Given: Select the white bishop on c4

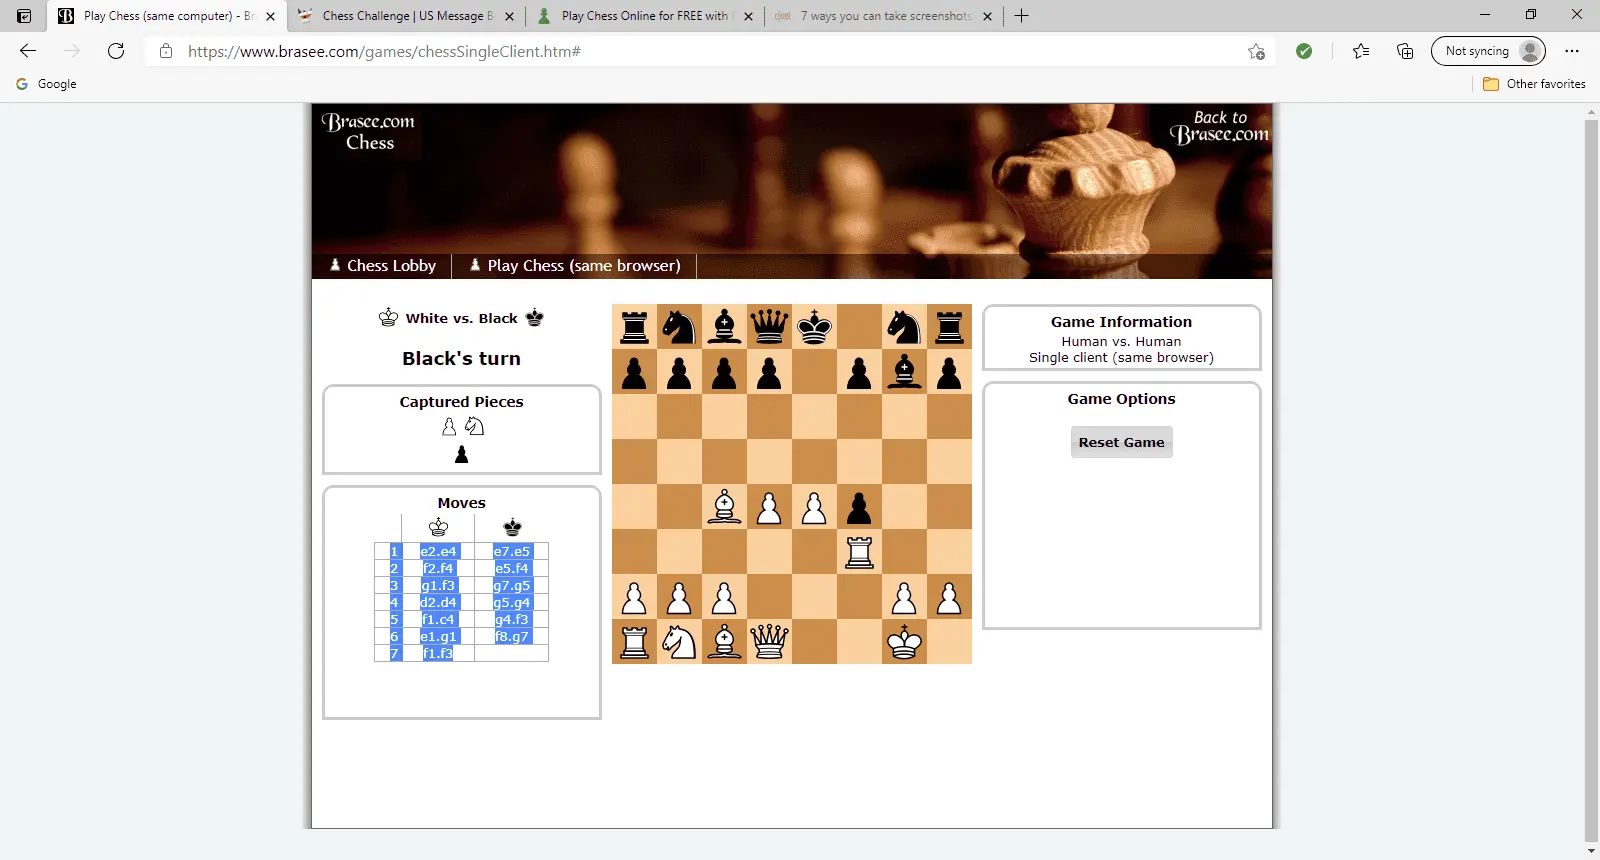Looking at the screenshot, I should (x=724, y=507).
